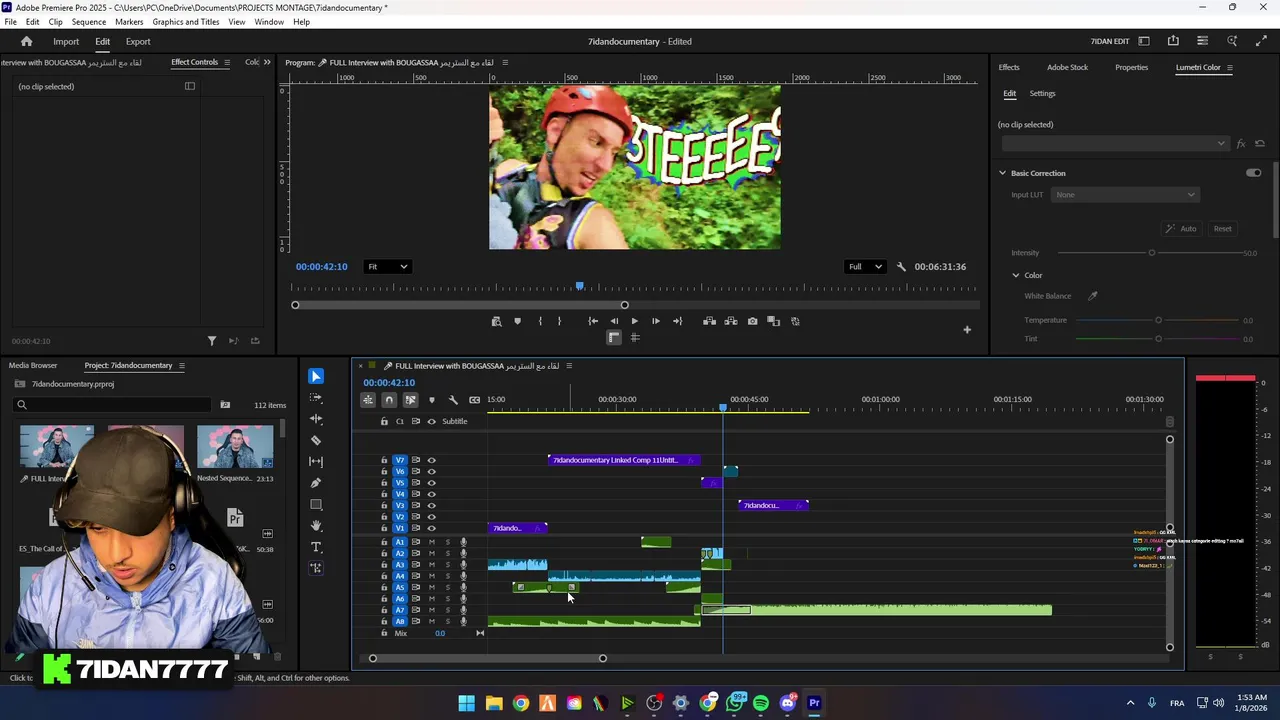Viewport: 1280px width, 720px height.
Task: Switch to the Adobe Stock tab
Action: [x=1067, y=67]
